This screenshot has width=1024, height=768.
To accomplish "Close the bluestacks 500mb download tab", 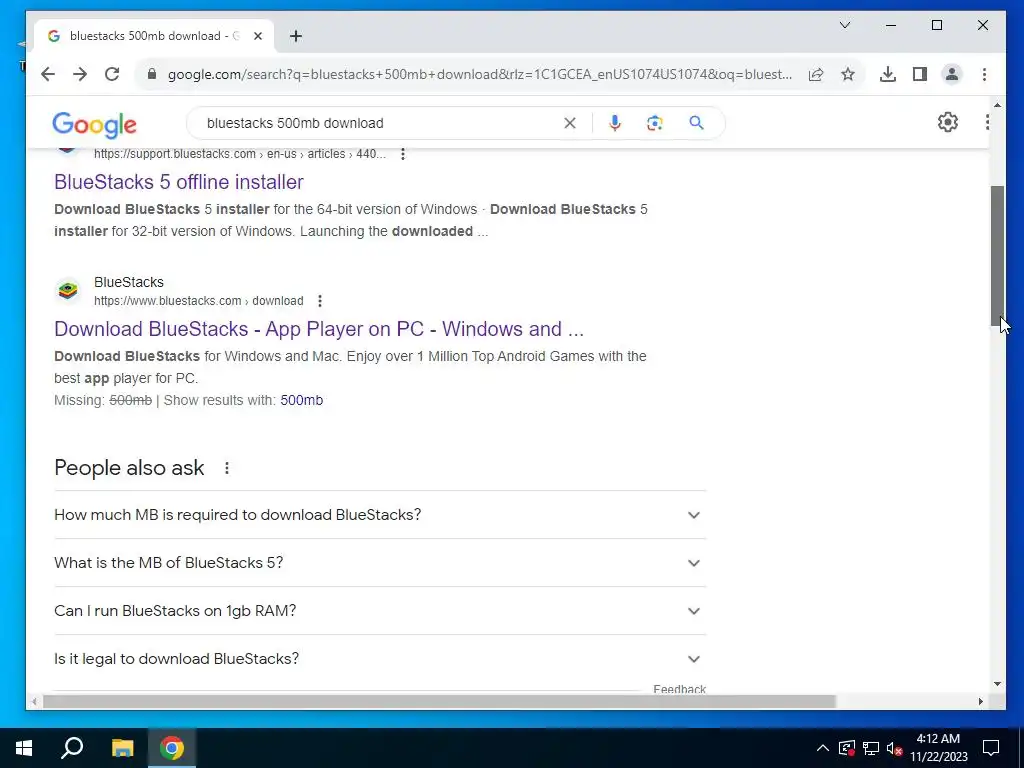I will pos(258,36).
